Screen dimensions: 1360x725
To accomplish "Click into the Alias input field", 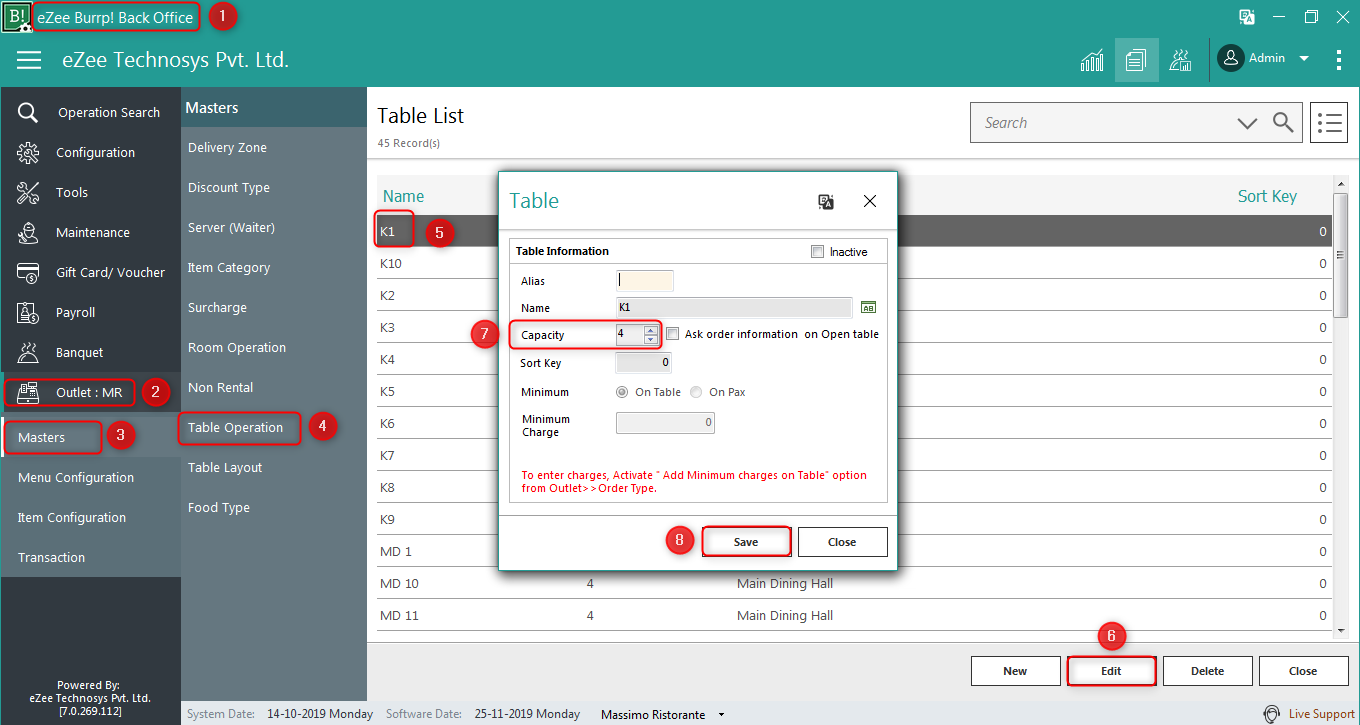I will [645, 281].
